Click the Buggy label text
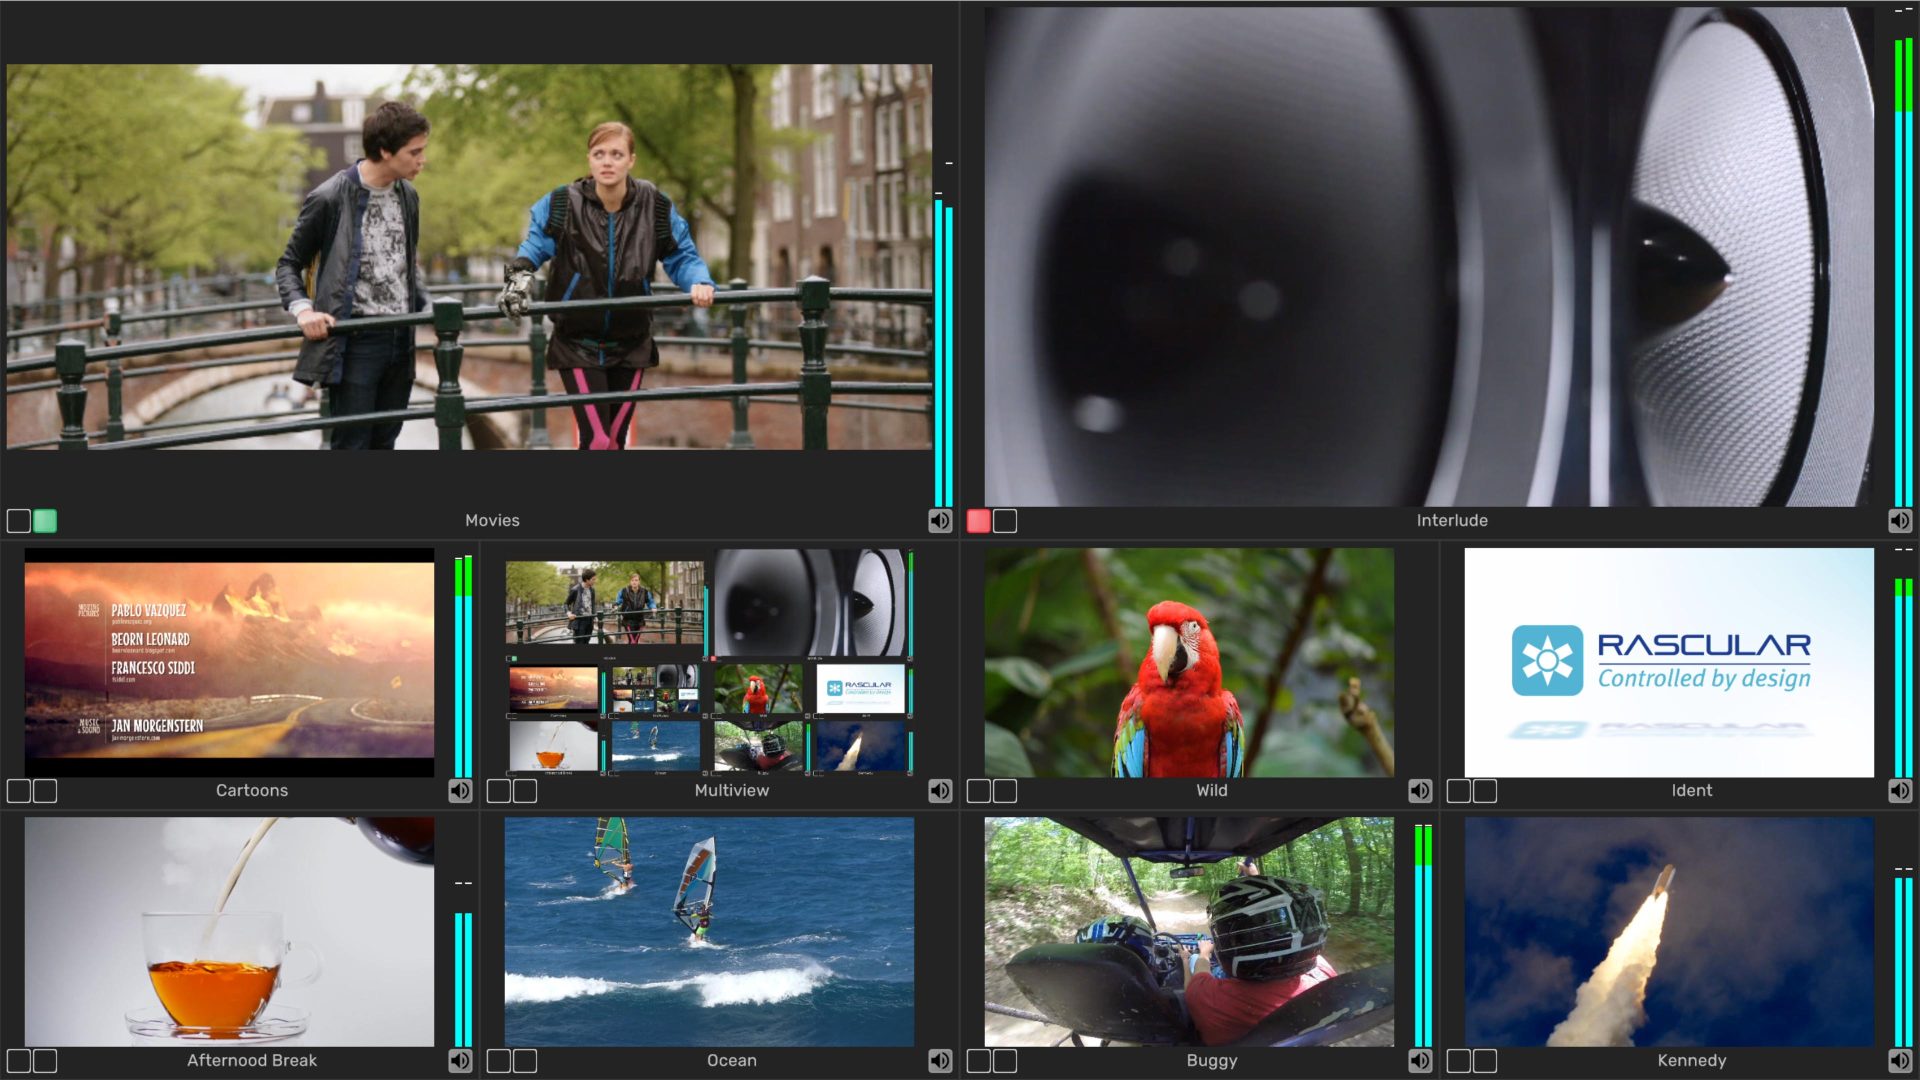Screen dimensions: 1920x1080 pos(1211,1060)
